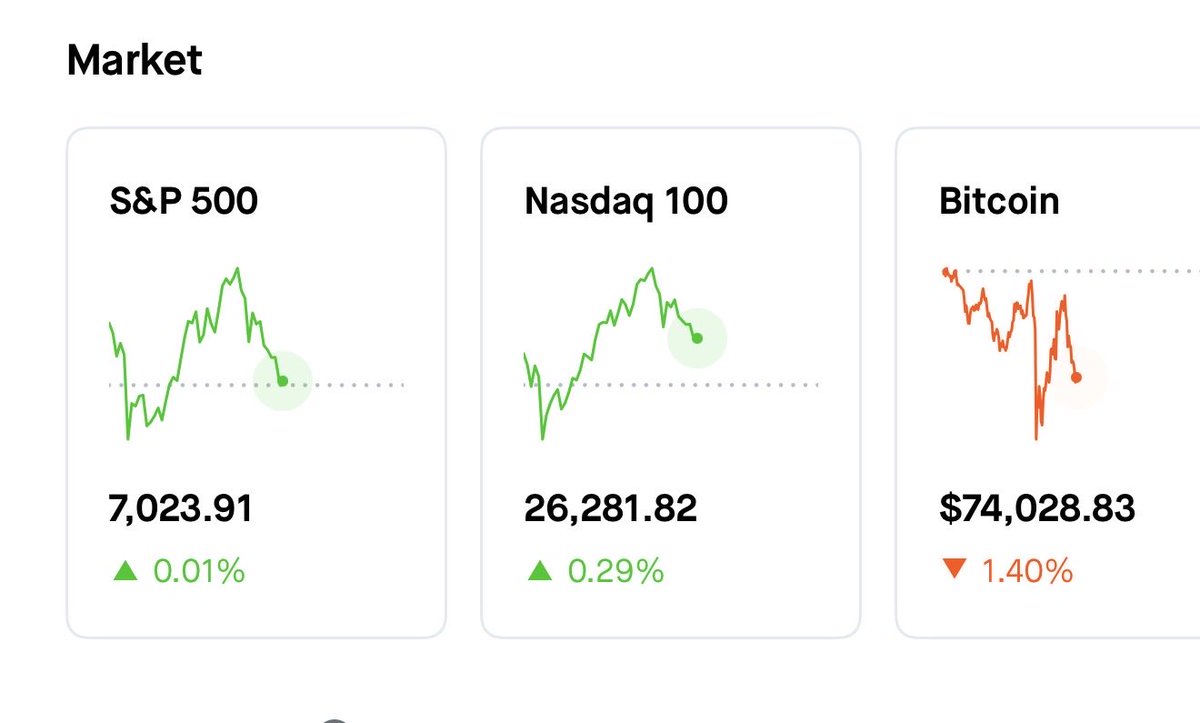Select the Nasdaq 100 value 26,281.82

click(610, 509)
